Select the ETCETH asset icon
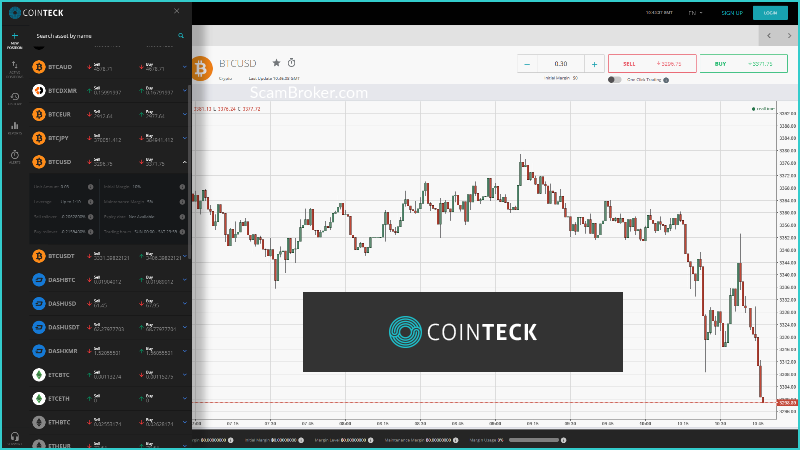 click(39, 398)
